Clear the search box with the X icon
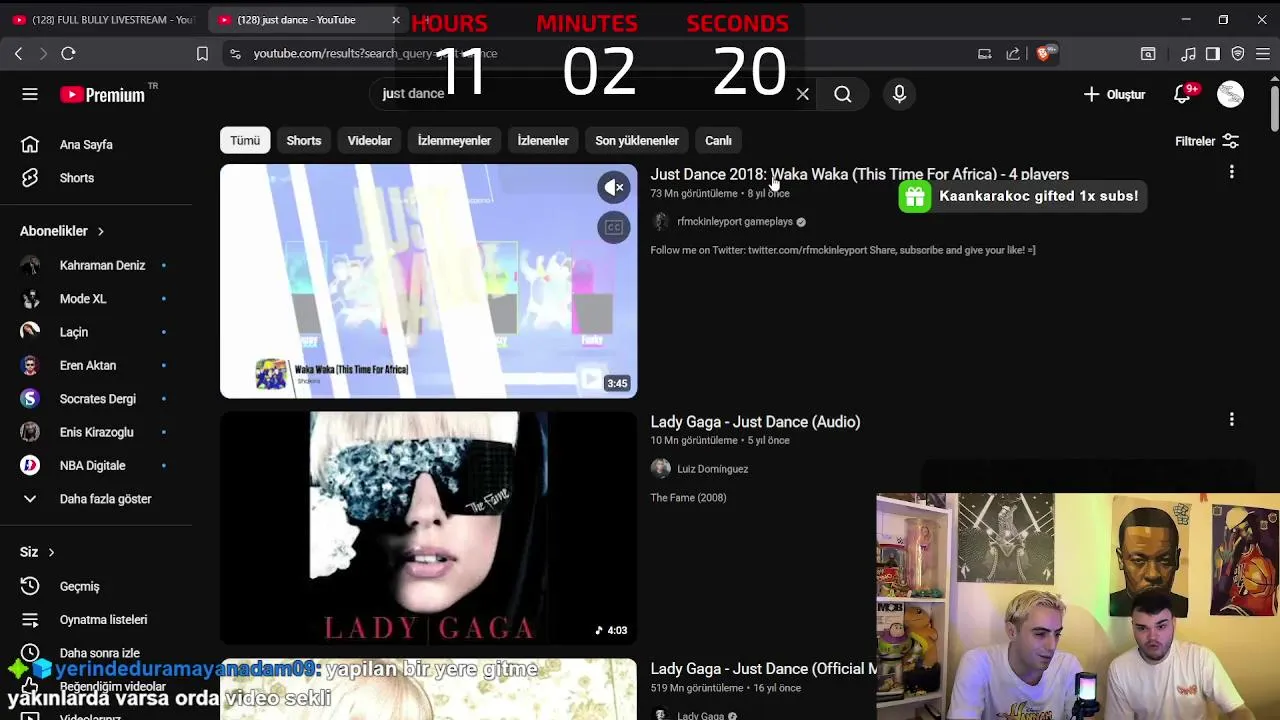 802,94
